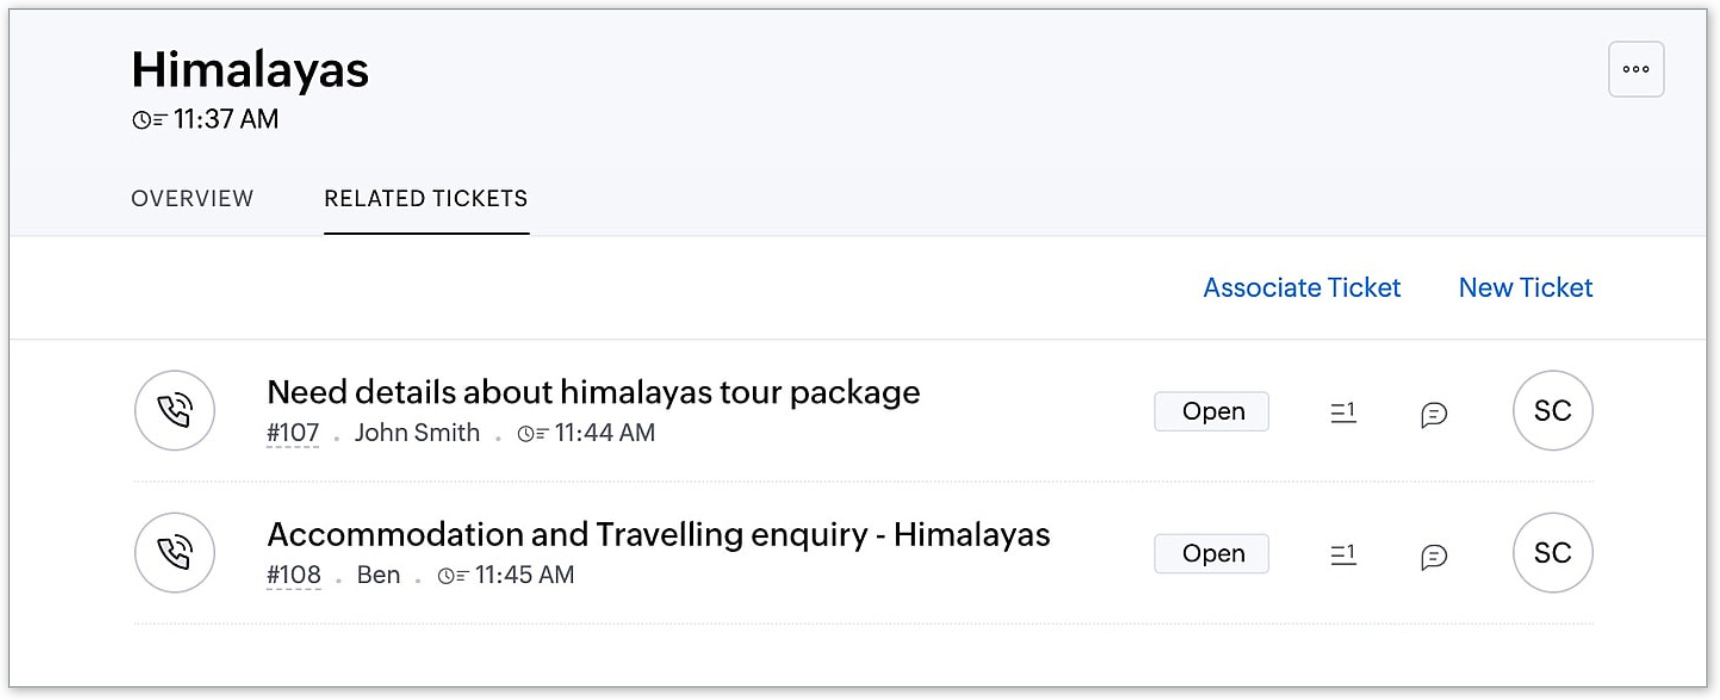1720x700 pixels.
Task: Open the three-dots more options menu
Action: (1636, 69)
